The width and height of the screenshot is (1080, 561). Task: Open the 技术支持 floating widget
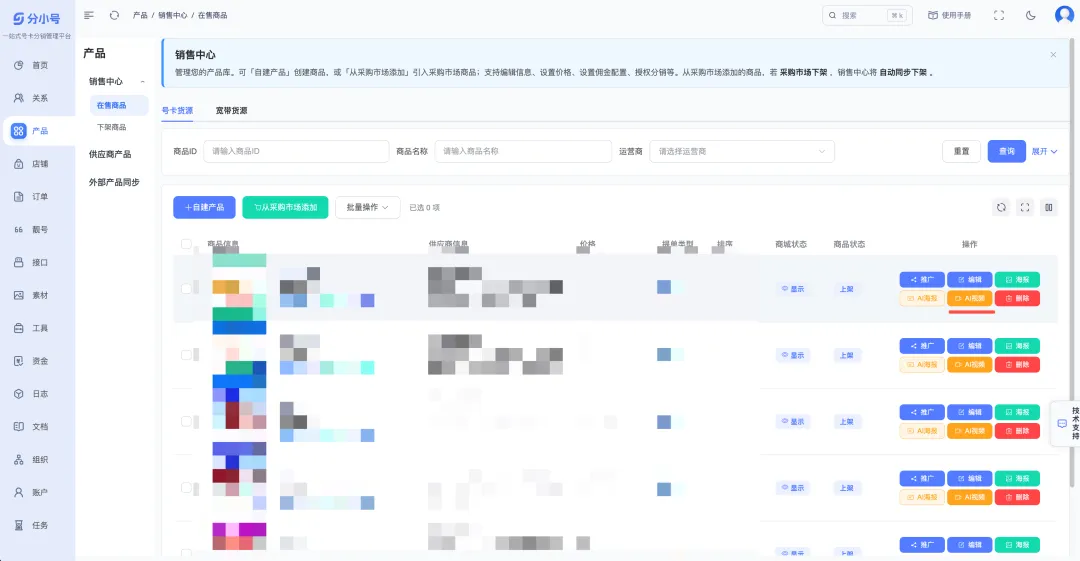coord(1068,423)
